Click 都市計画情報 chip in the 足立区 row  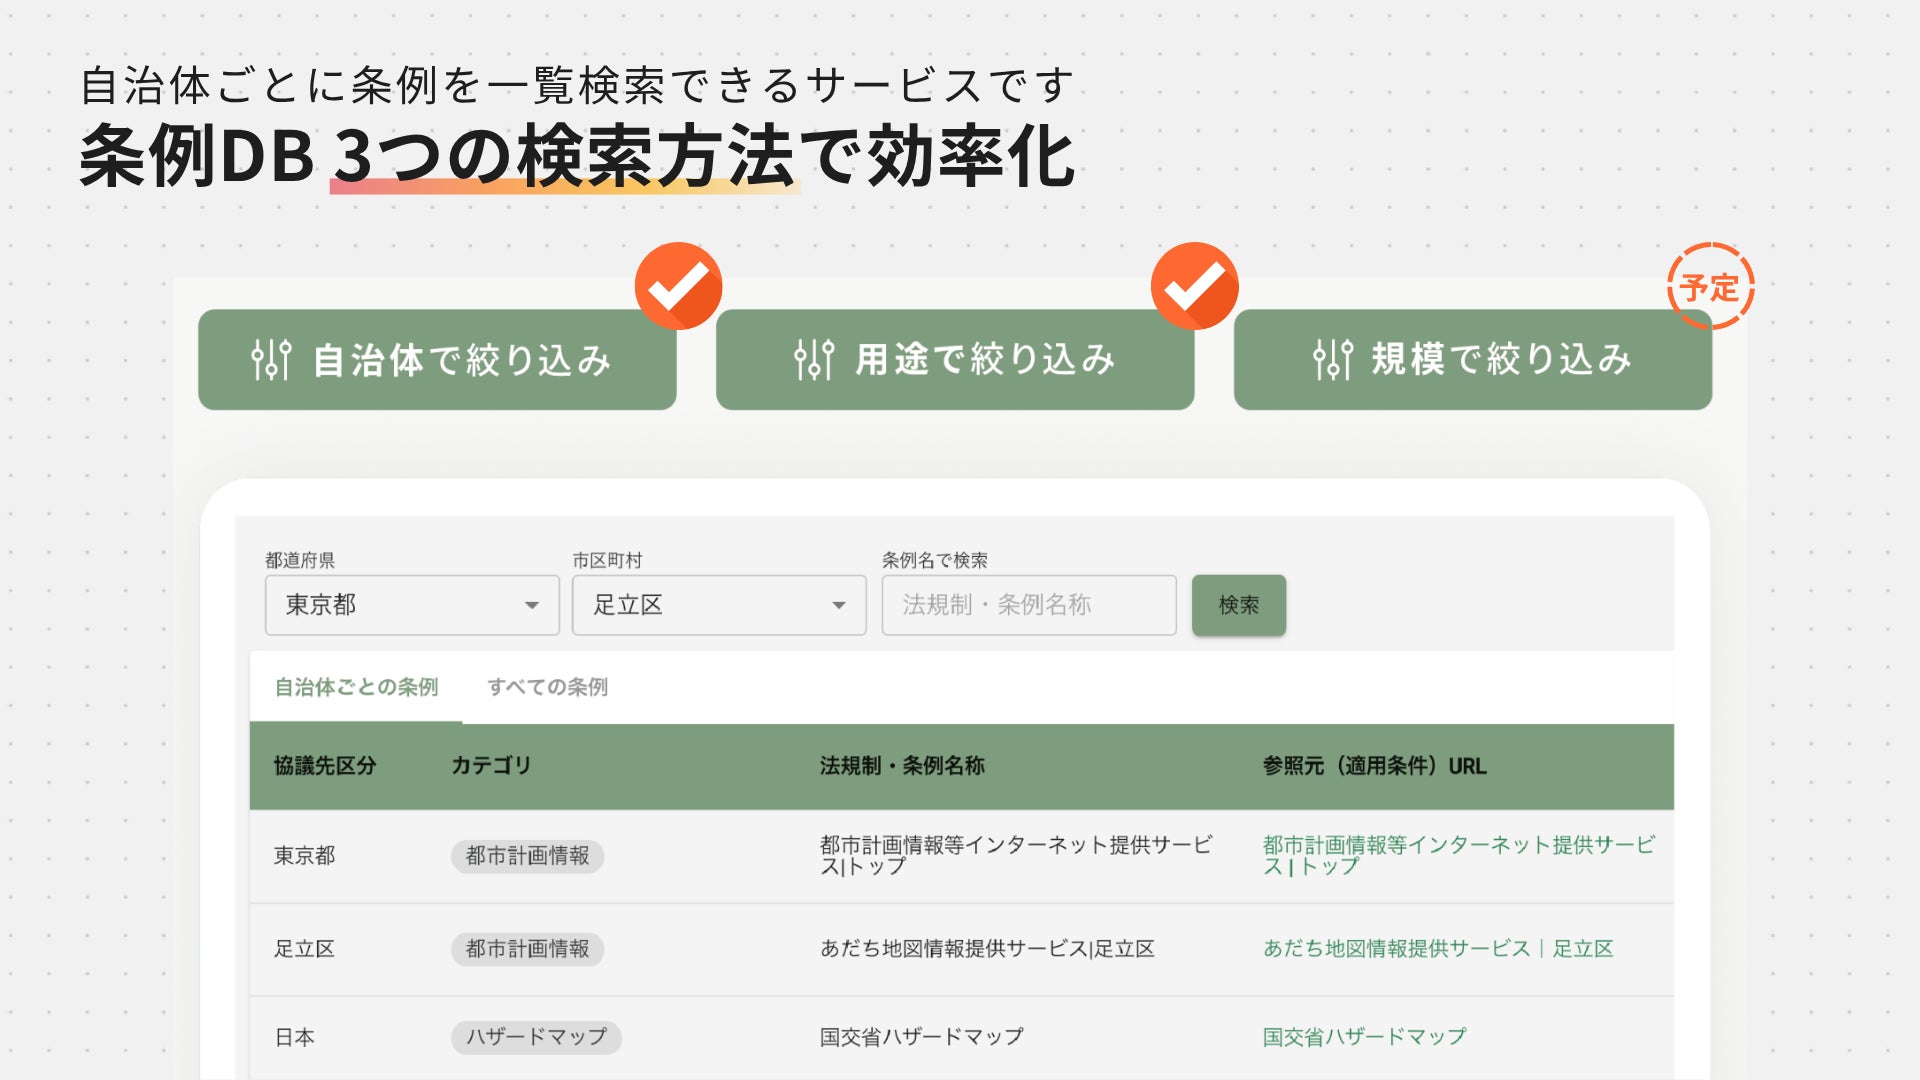[527, 948]
